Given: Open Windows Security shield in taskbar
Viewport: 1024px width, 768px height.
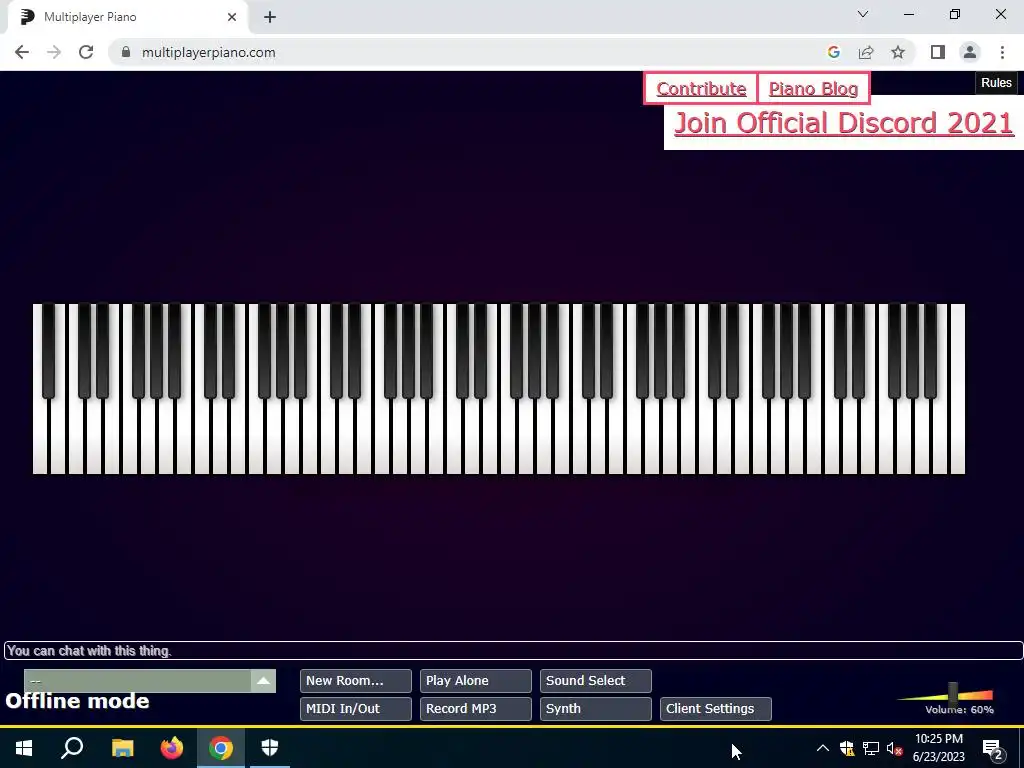Looking at the screenshot, I should click(270, 748).
